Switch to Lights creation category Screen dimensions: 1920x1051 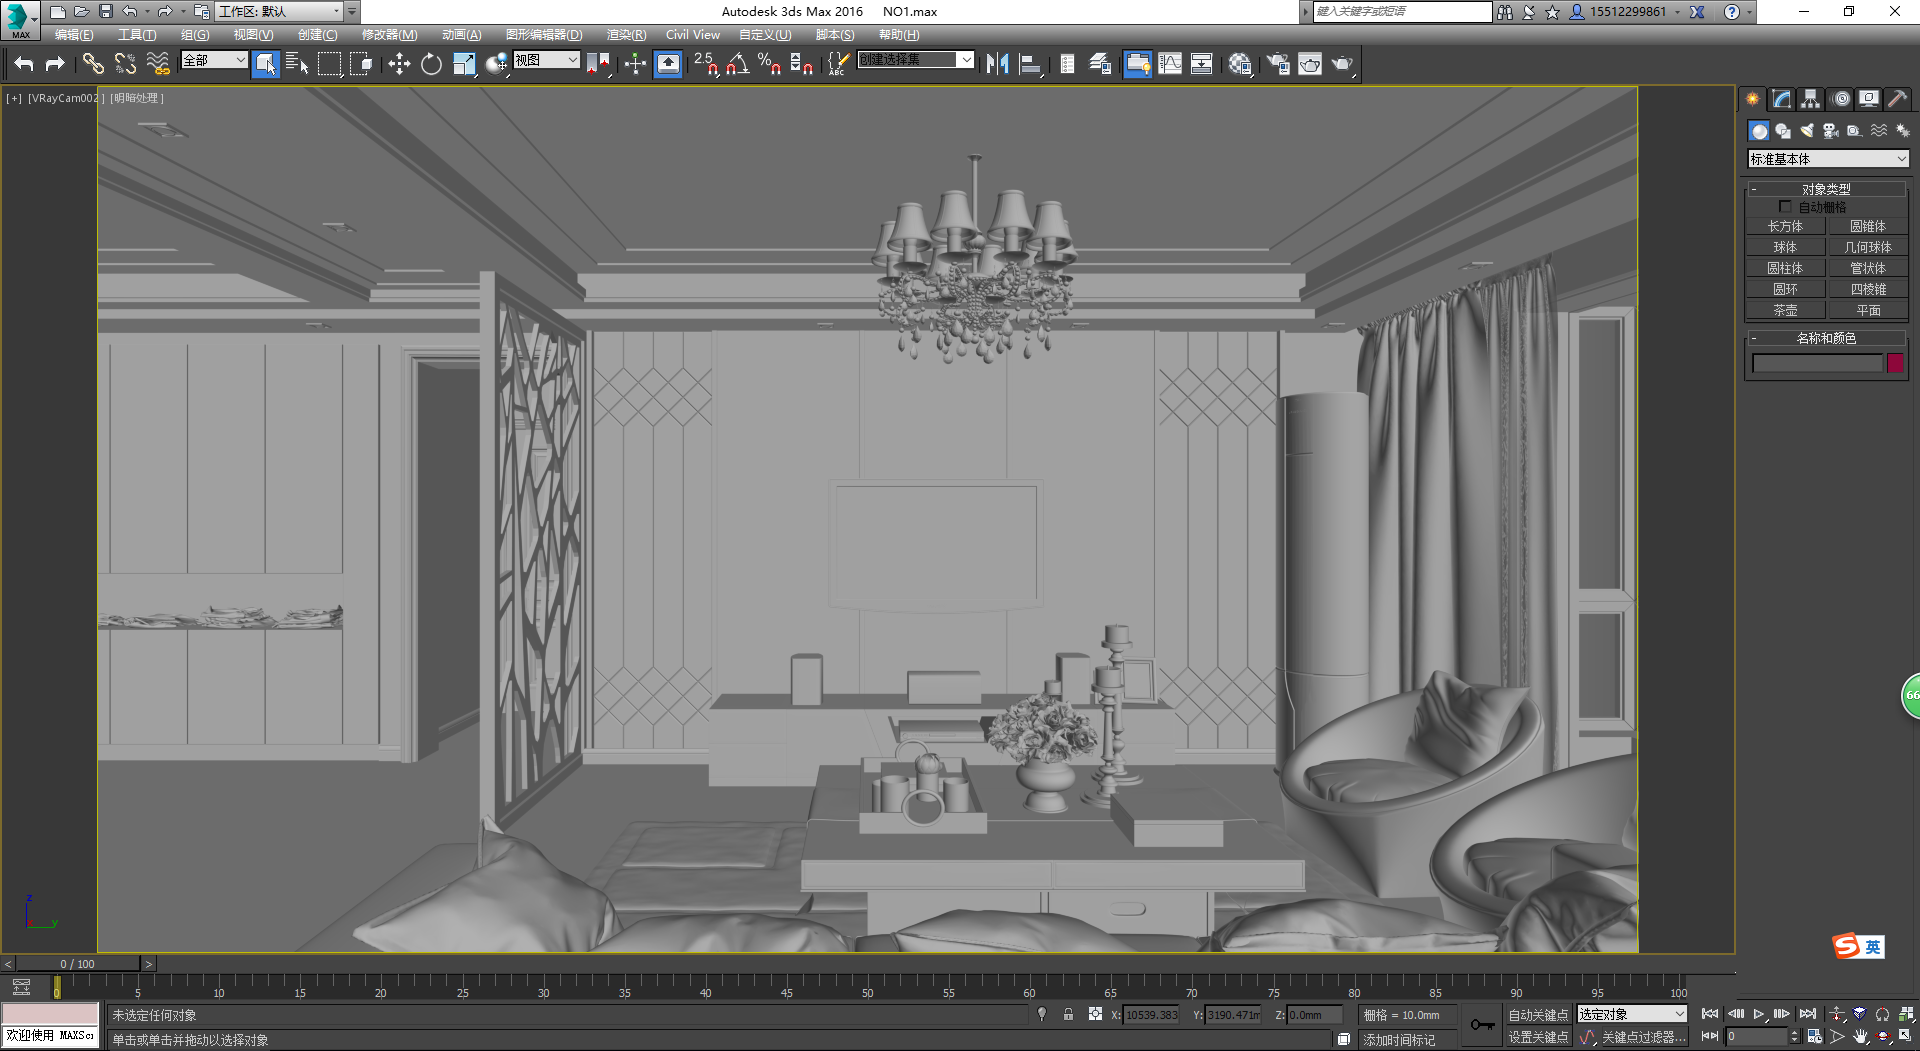[x=1807, y=131]
